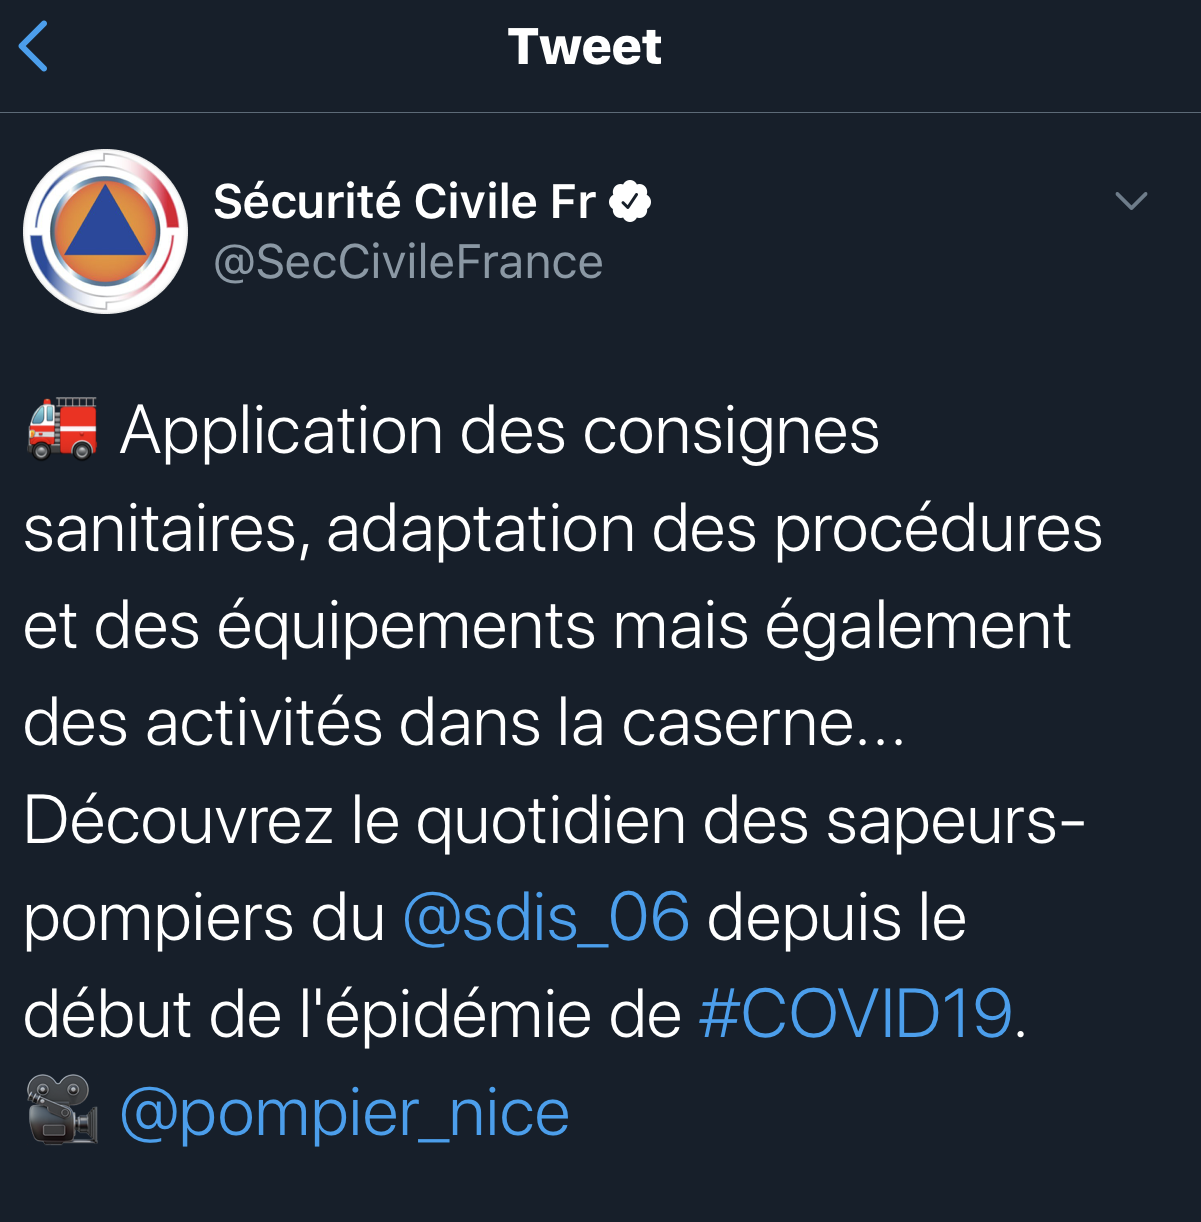Click the line 'des activités dans la caserne...'
Screen dimensions: 1201x1222
click(x=464, y=722)
